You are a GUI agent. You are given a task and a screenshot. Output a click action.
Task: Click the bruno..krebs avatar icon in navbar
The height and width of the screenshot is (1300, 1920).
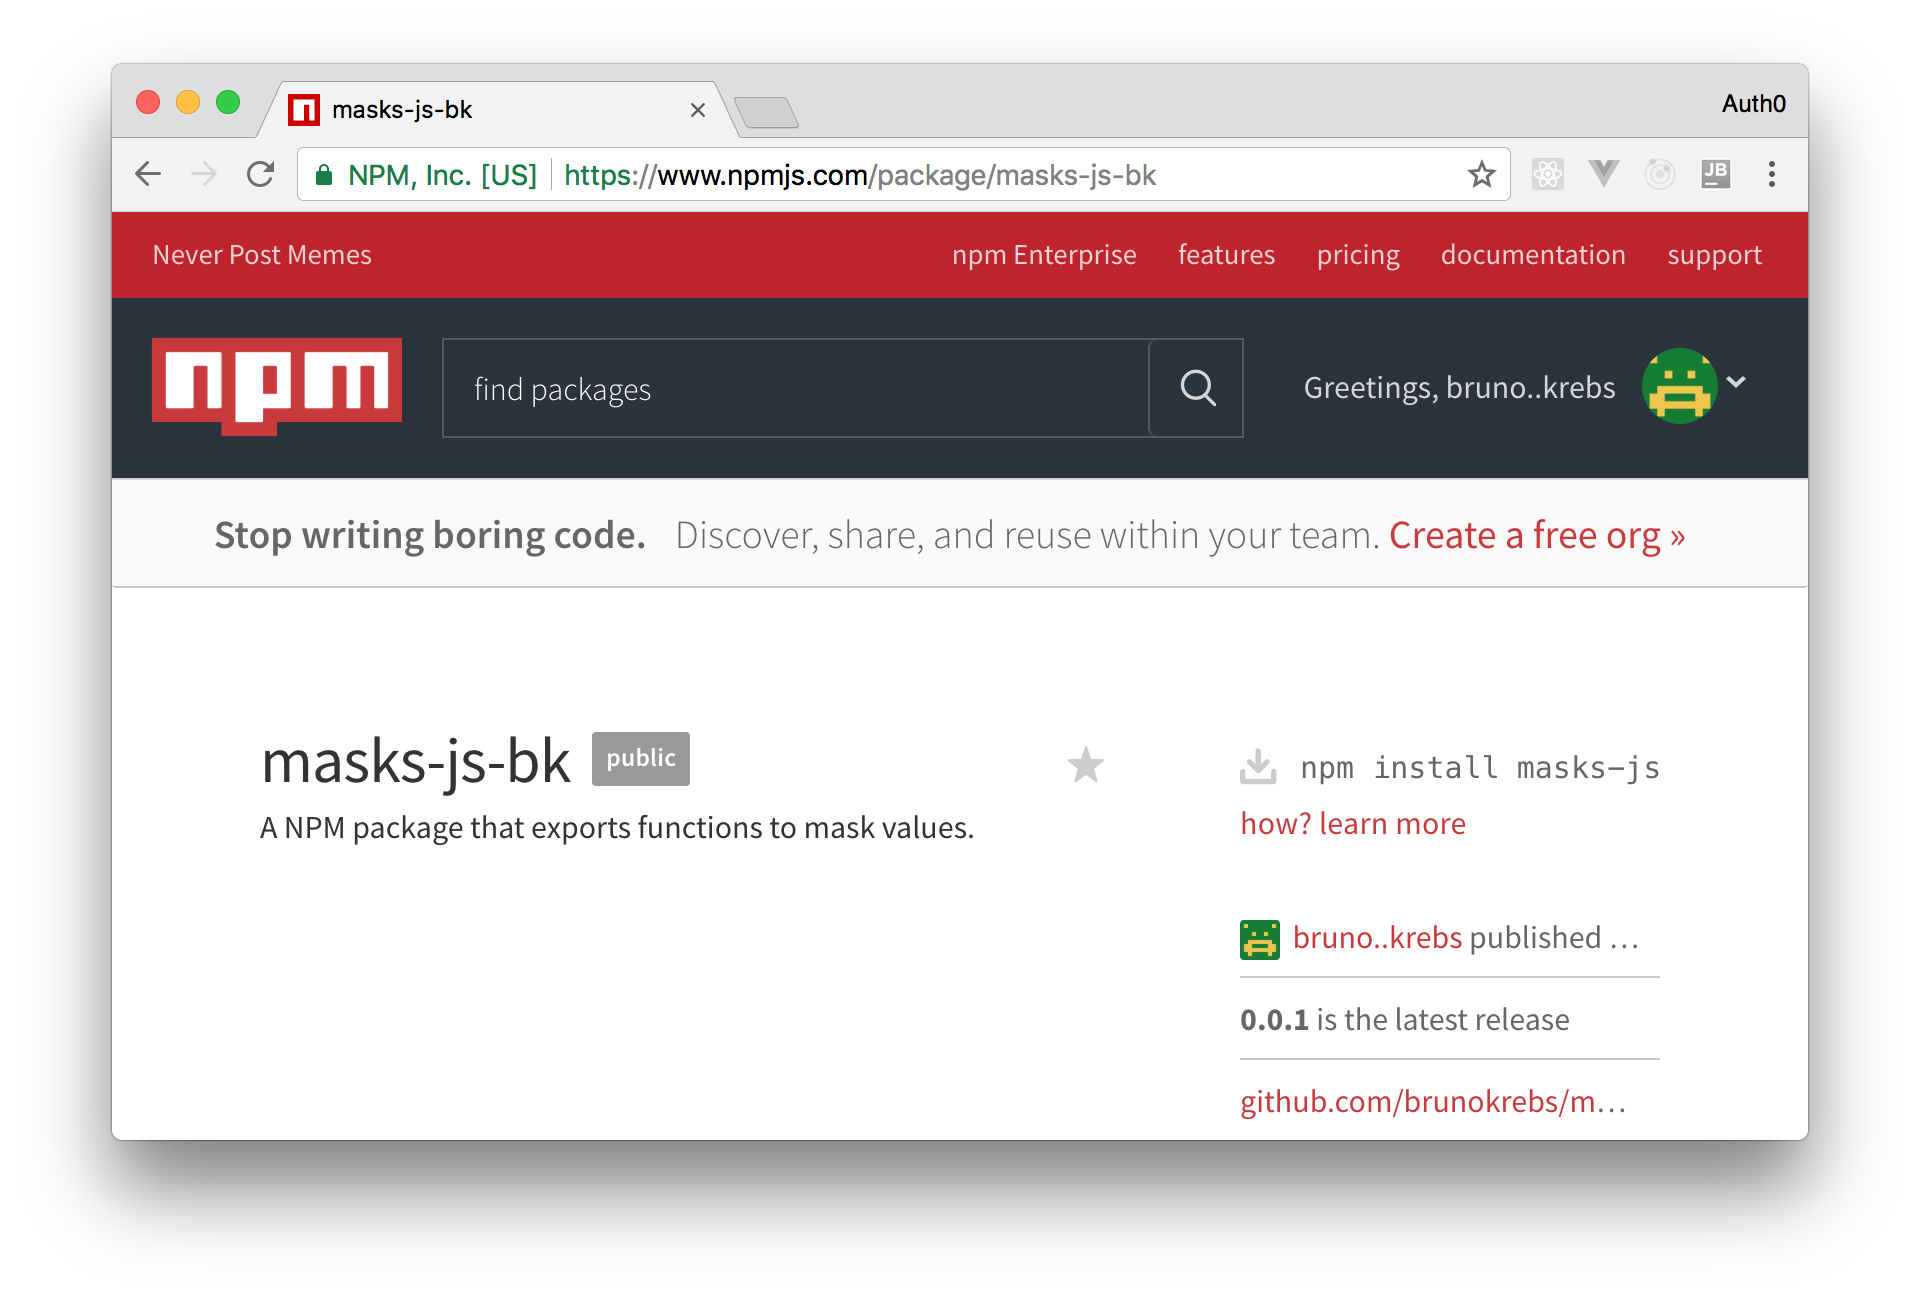pyautogui.click(x=1682, y=387)
